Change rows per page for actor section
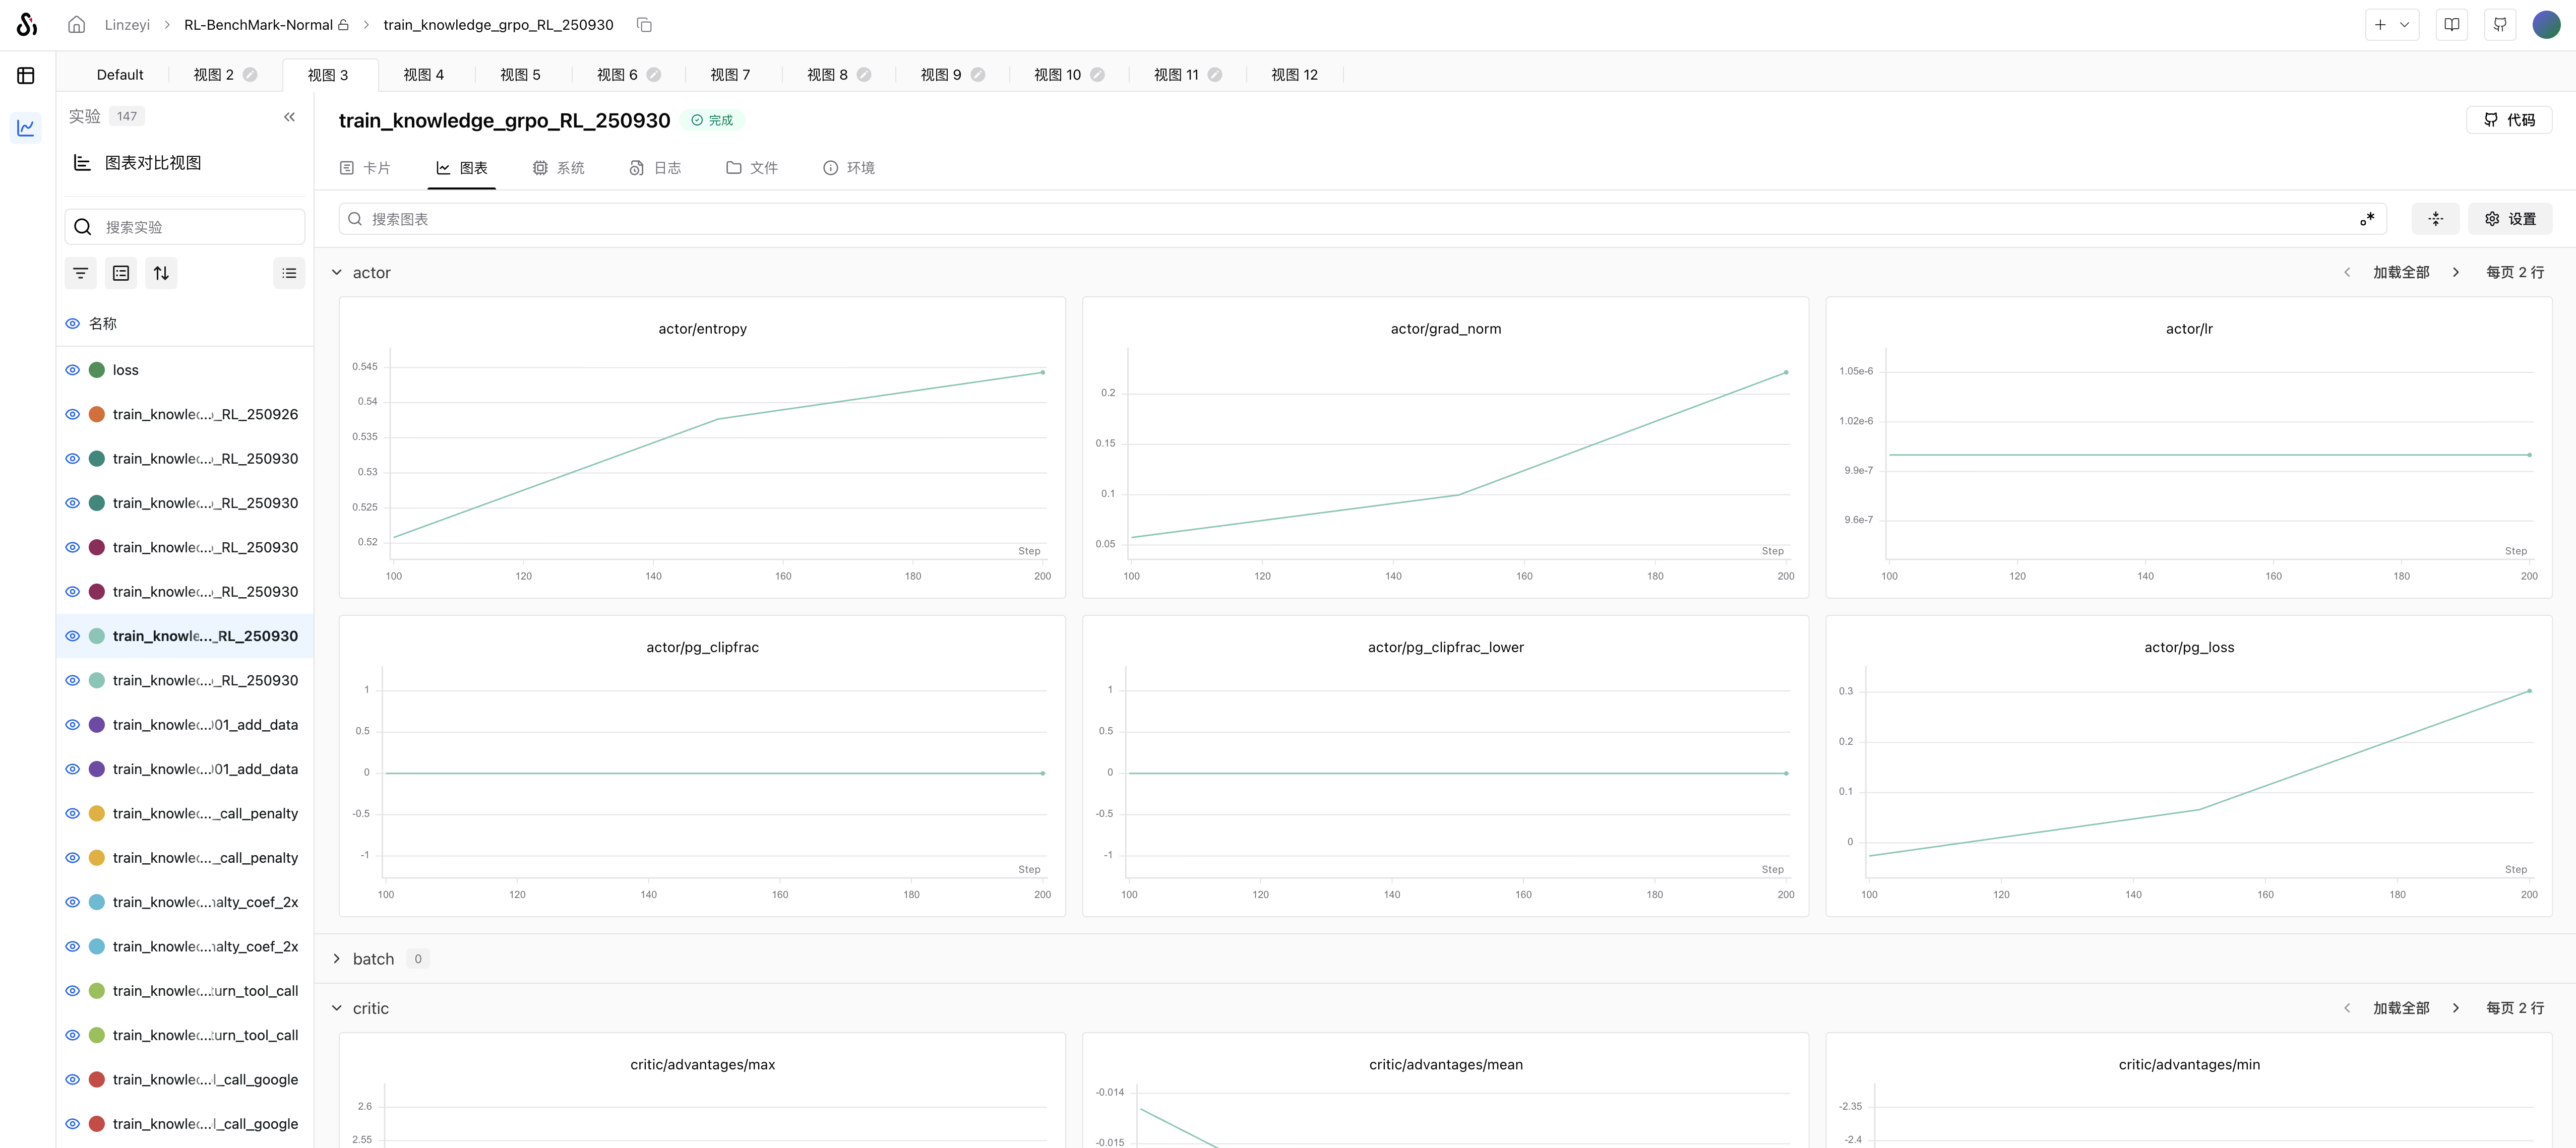Image resolution: width=2576 pixels, height=1148 pixels. coord(2515,272)
